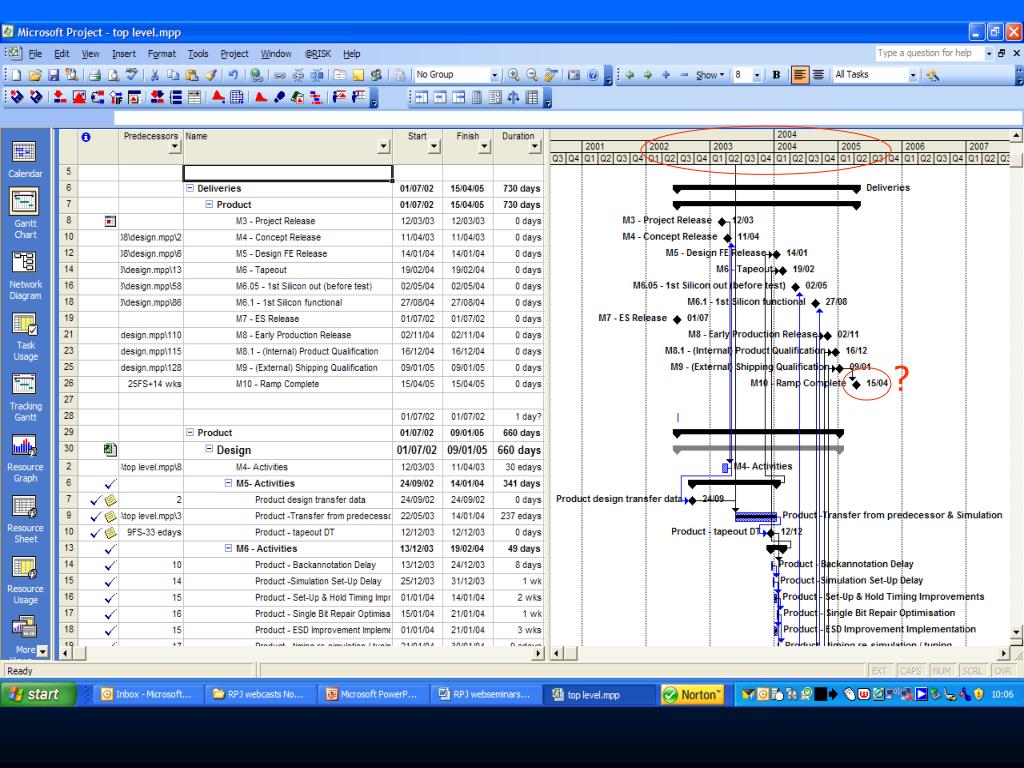Open RPJ webcasts folder taskbar button
The image size is (1024, 768).
click(x=259, y=694)
